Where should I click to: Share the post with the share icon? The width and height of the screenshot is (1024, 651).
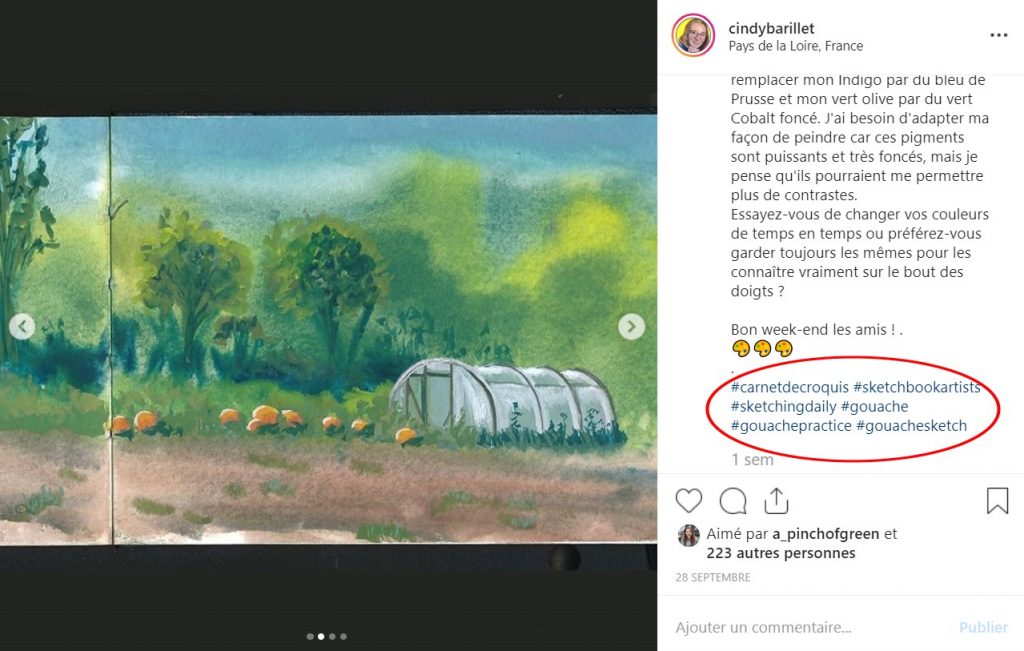click(777, 501)
